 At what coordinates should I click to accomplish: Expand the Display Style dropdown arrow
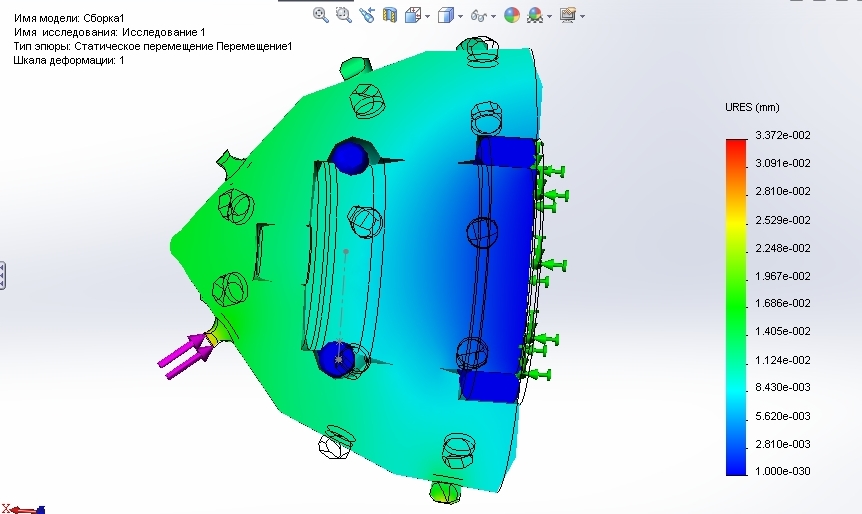tap(460, 16)
